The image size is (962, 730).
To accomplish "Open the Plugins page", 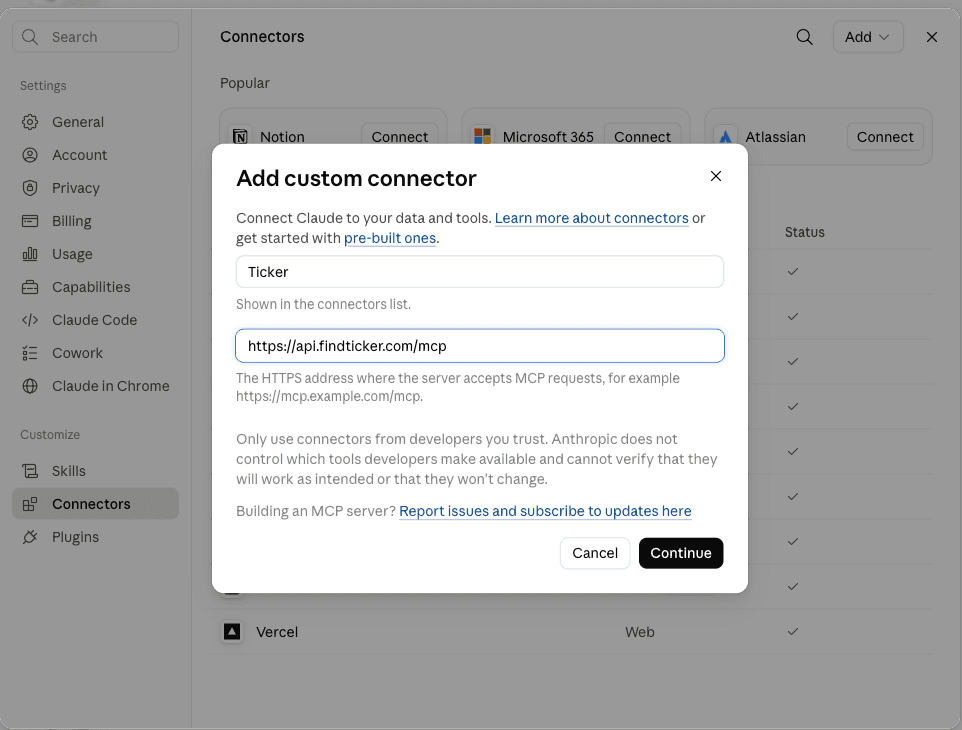I will (x=96, y=537).
